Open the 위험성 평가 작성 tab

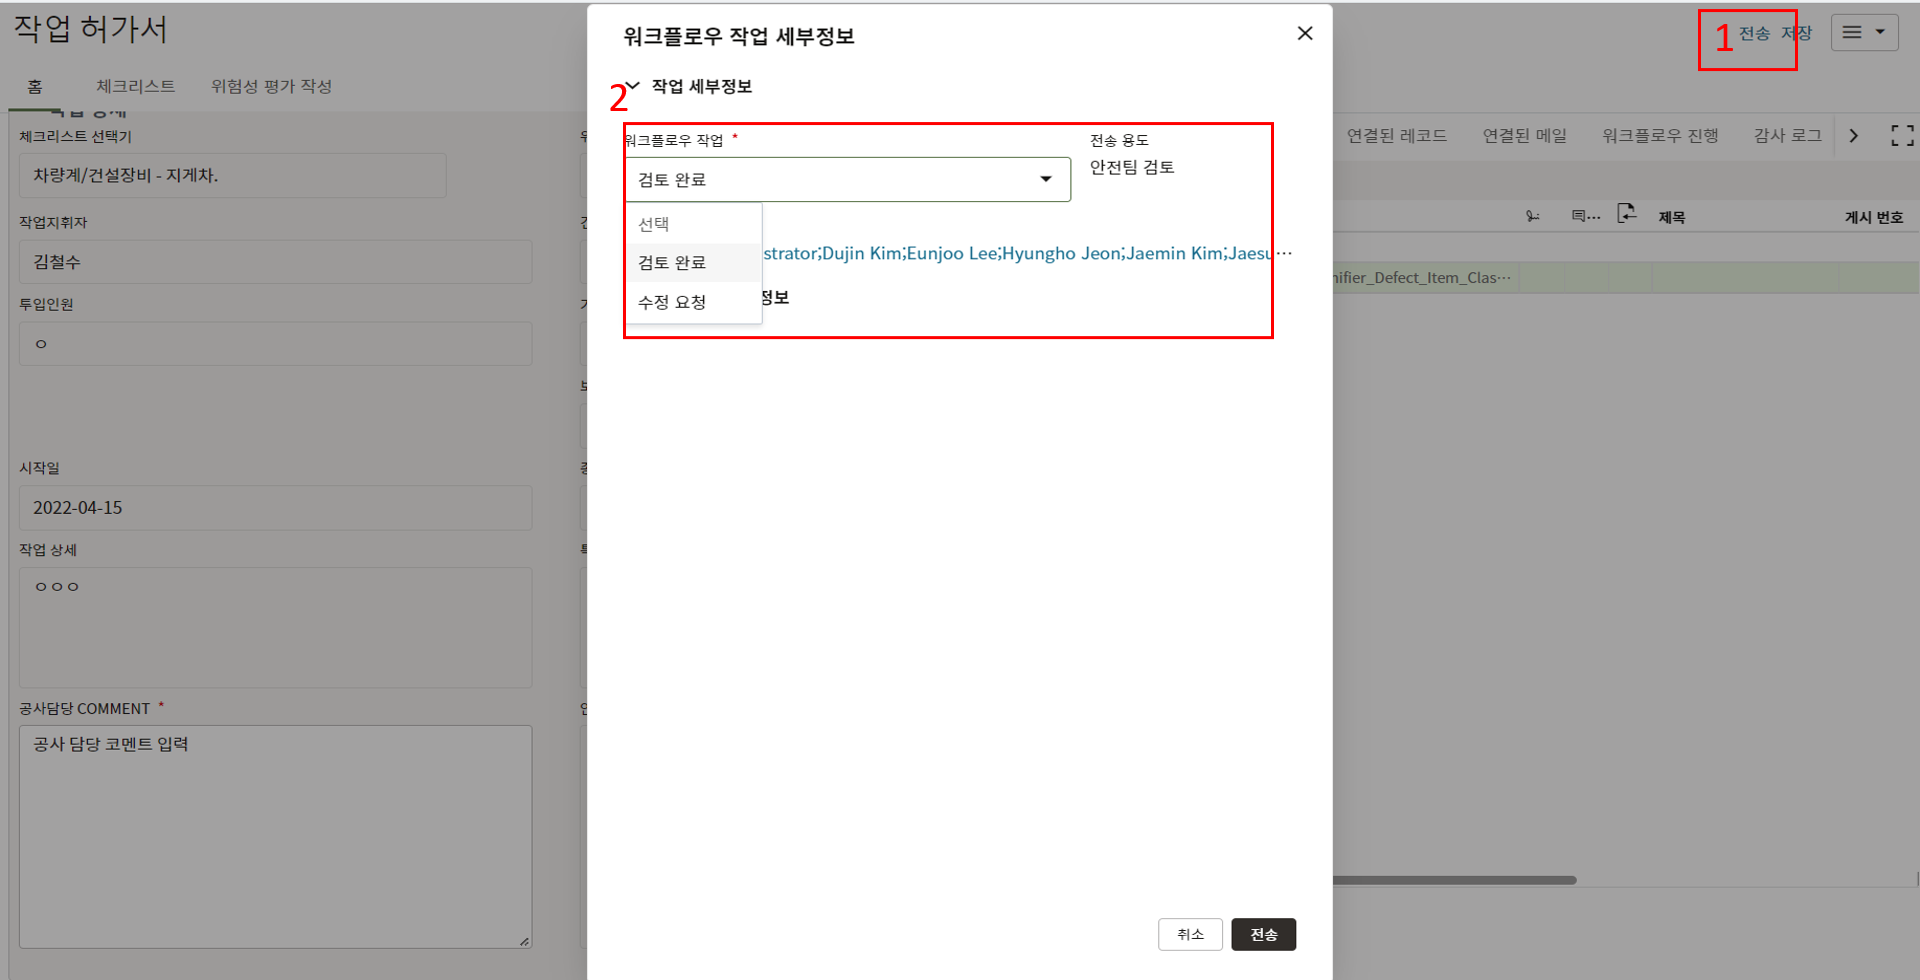pyautogui.click(x=271, y=87)
